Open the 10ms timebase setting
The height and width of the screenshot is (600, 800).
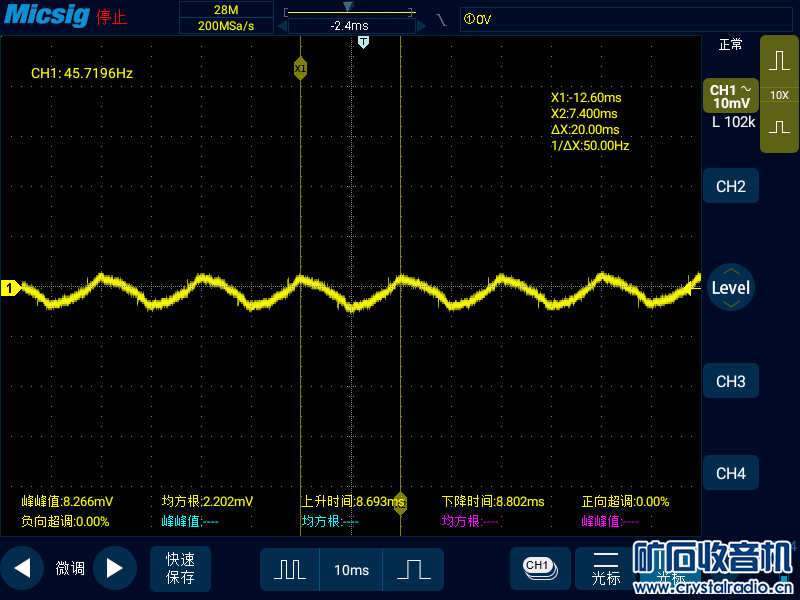tap(351, 569)
